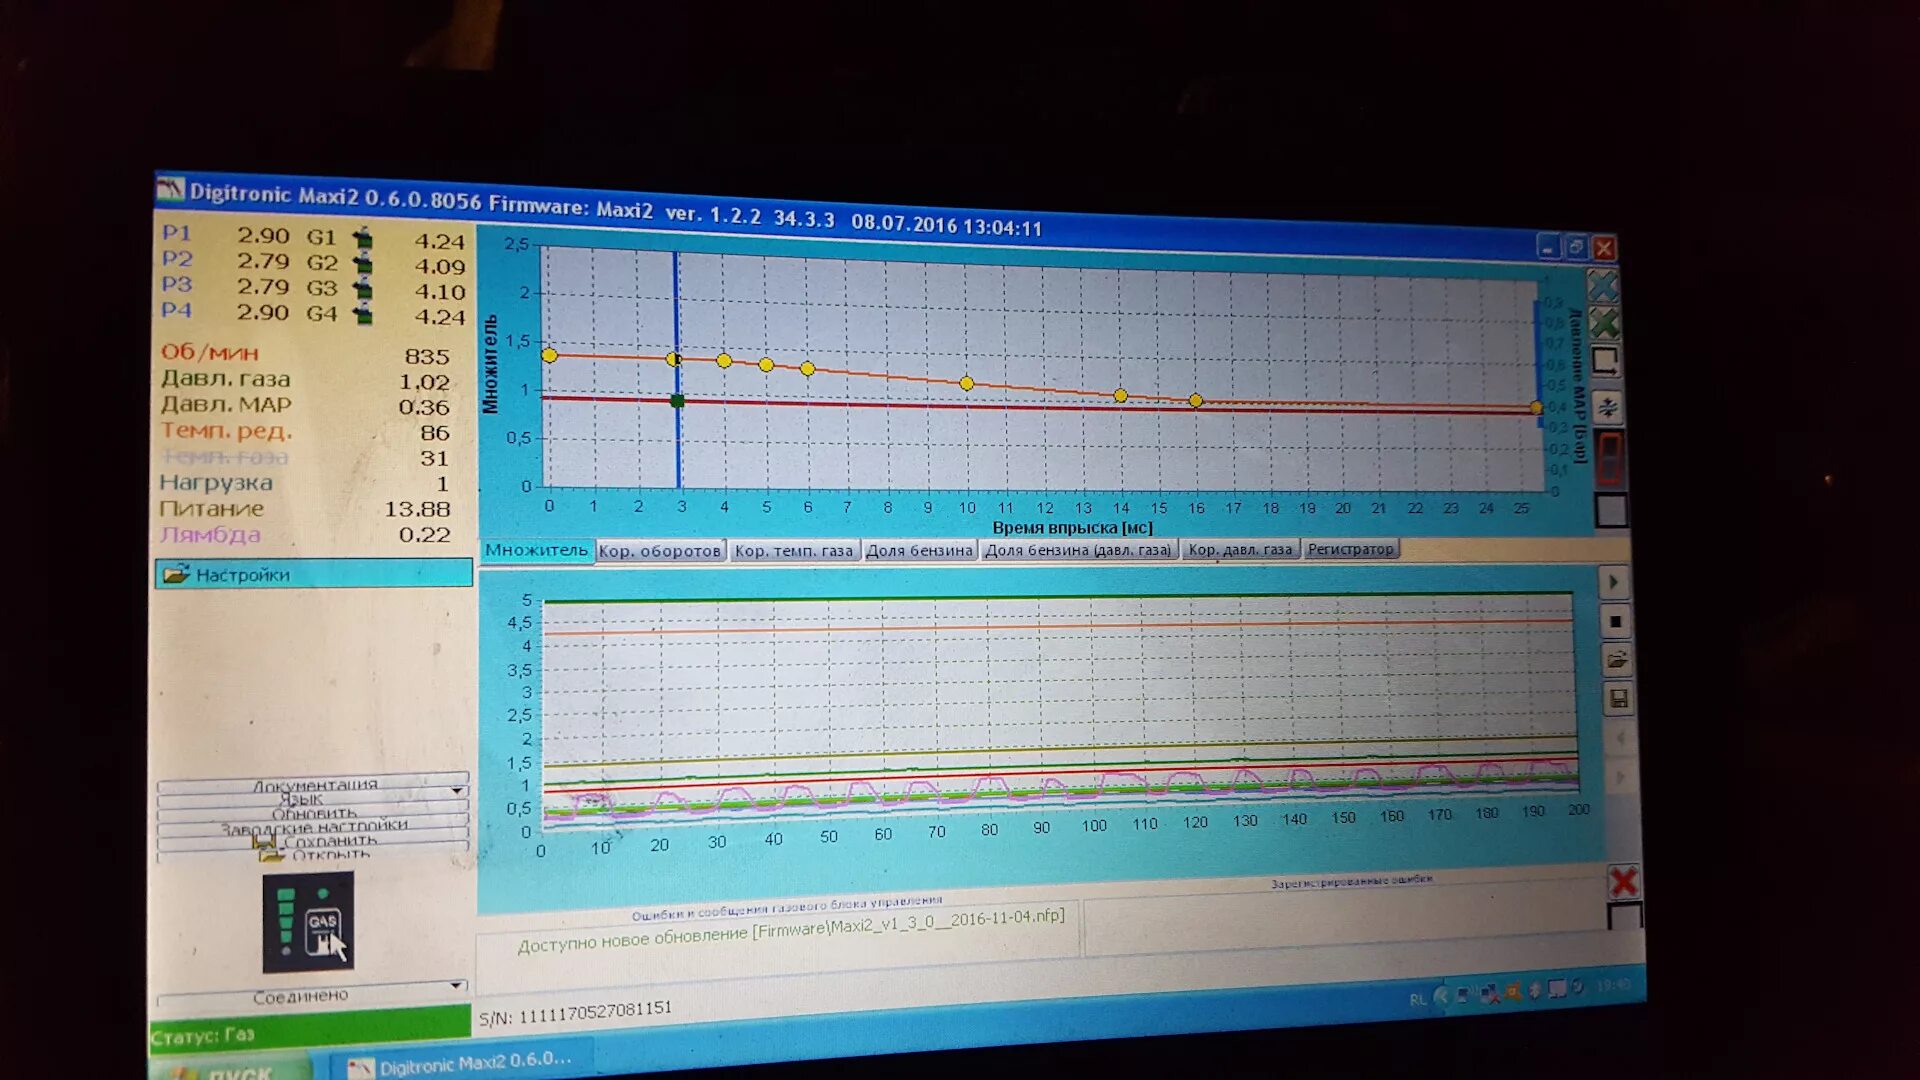Screen dimensions: 1920x1080
Task: Click the Об/мин value 835
Action: 427,357
